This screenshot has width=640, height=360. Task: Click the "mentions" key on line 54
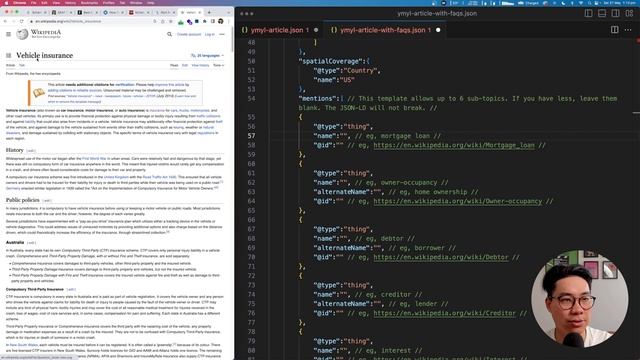[x=318, y=98]
